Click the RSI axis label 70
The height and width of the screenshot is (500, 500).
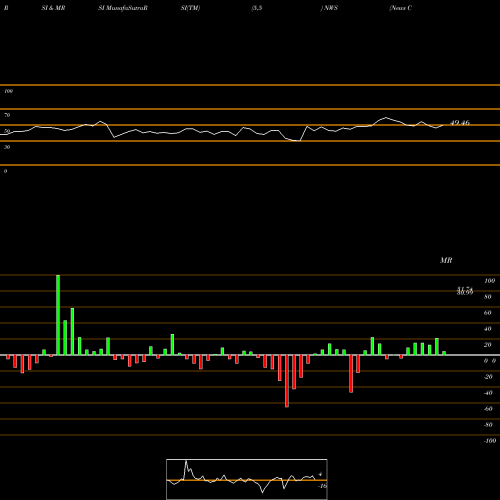pos(7,115)
